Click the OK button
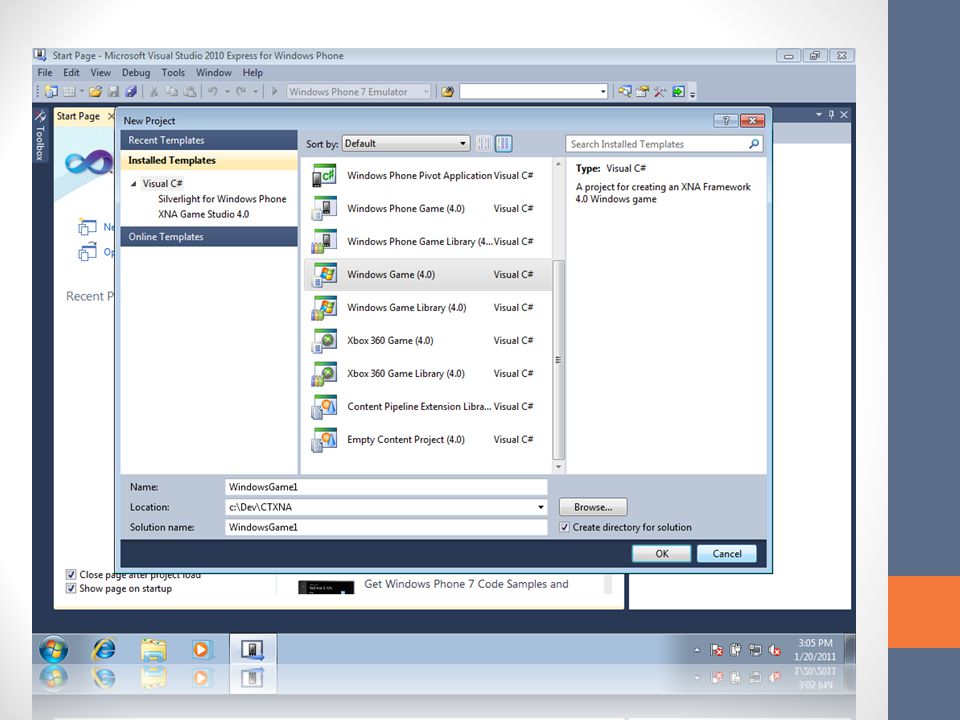 662,553
